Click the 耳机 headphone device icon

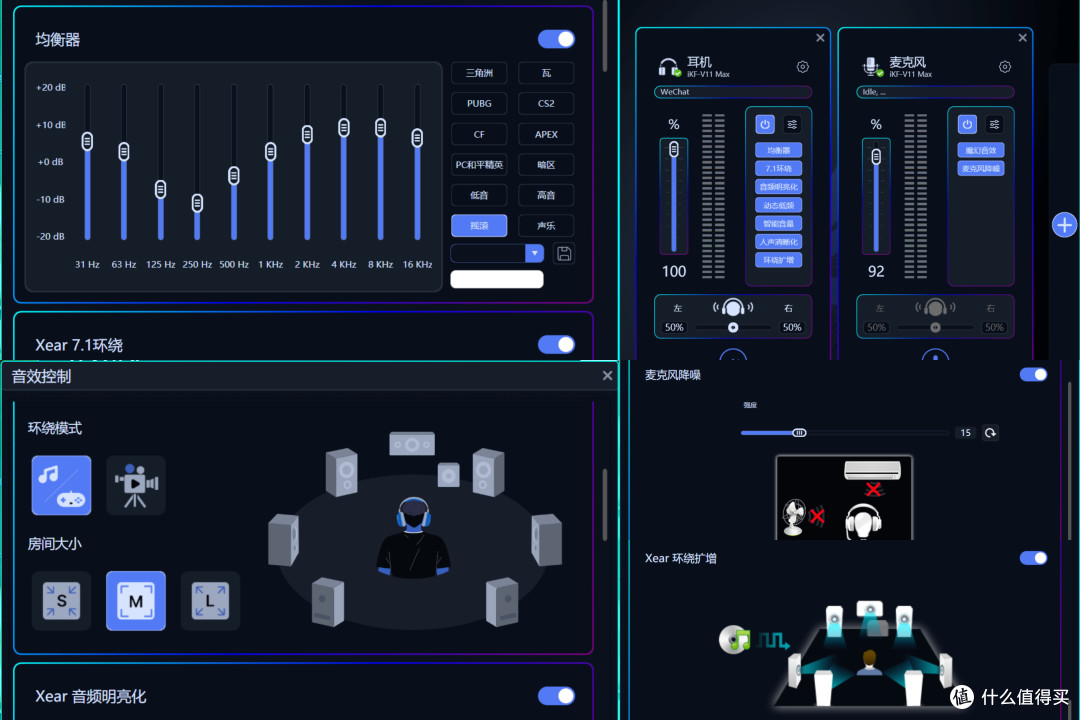point(669,67)
